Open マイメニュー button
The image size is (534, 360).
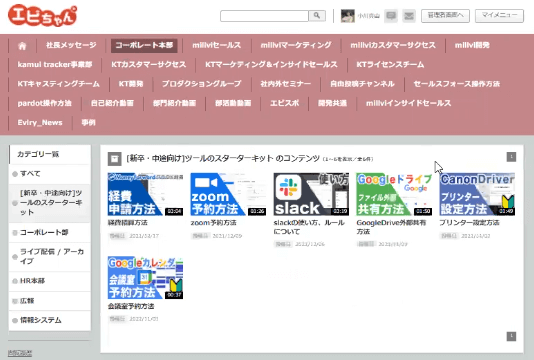click(x=499, y=16)
